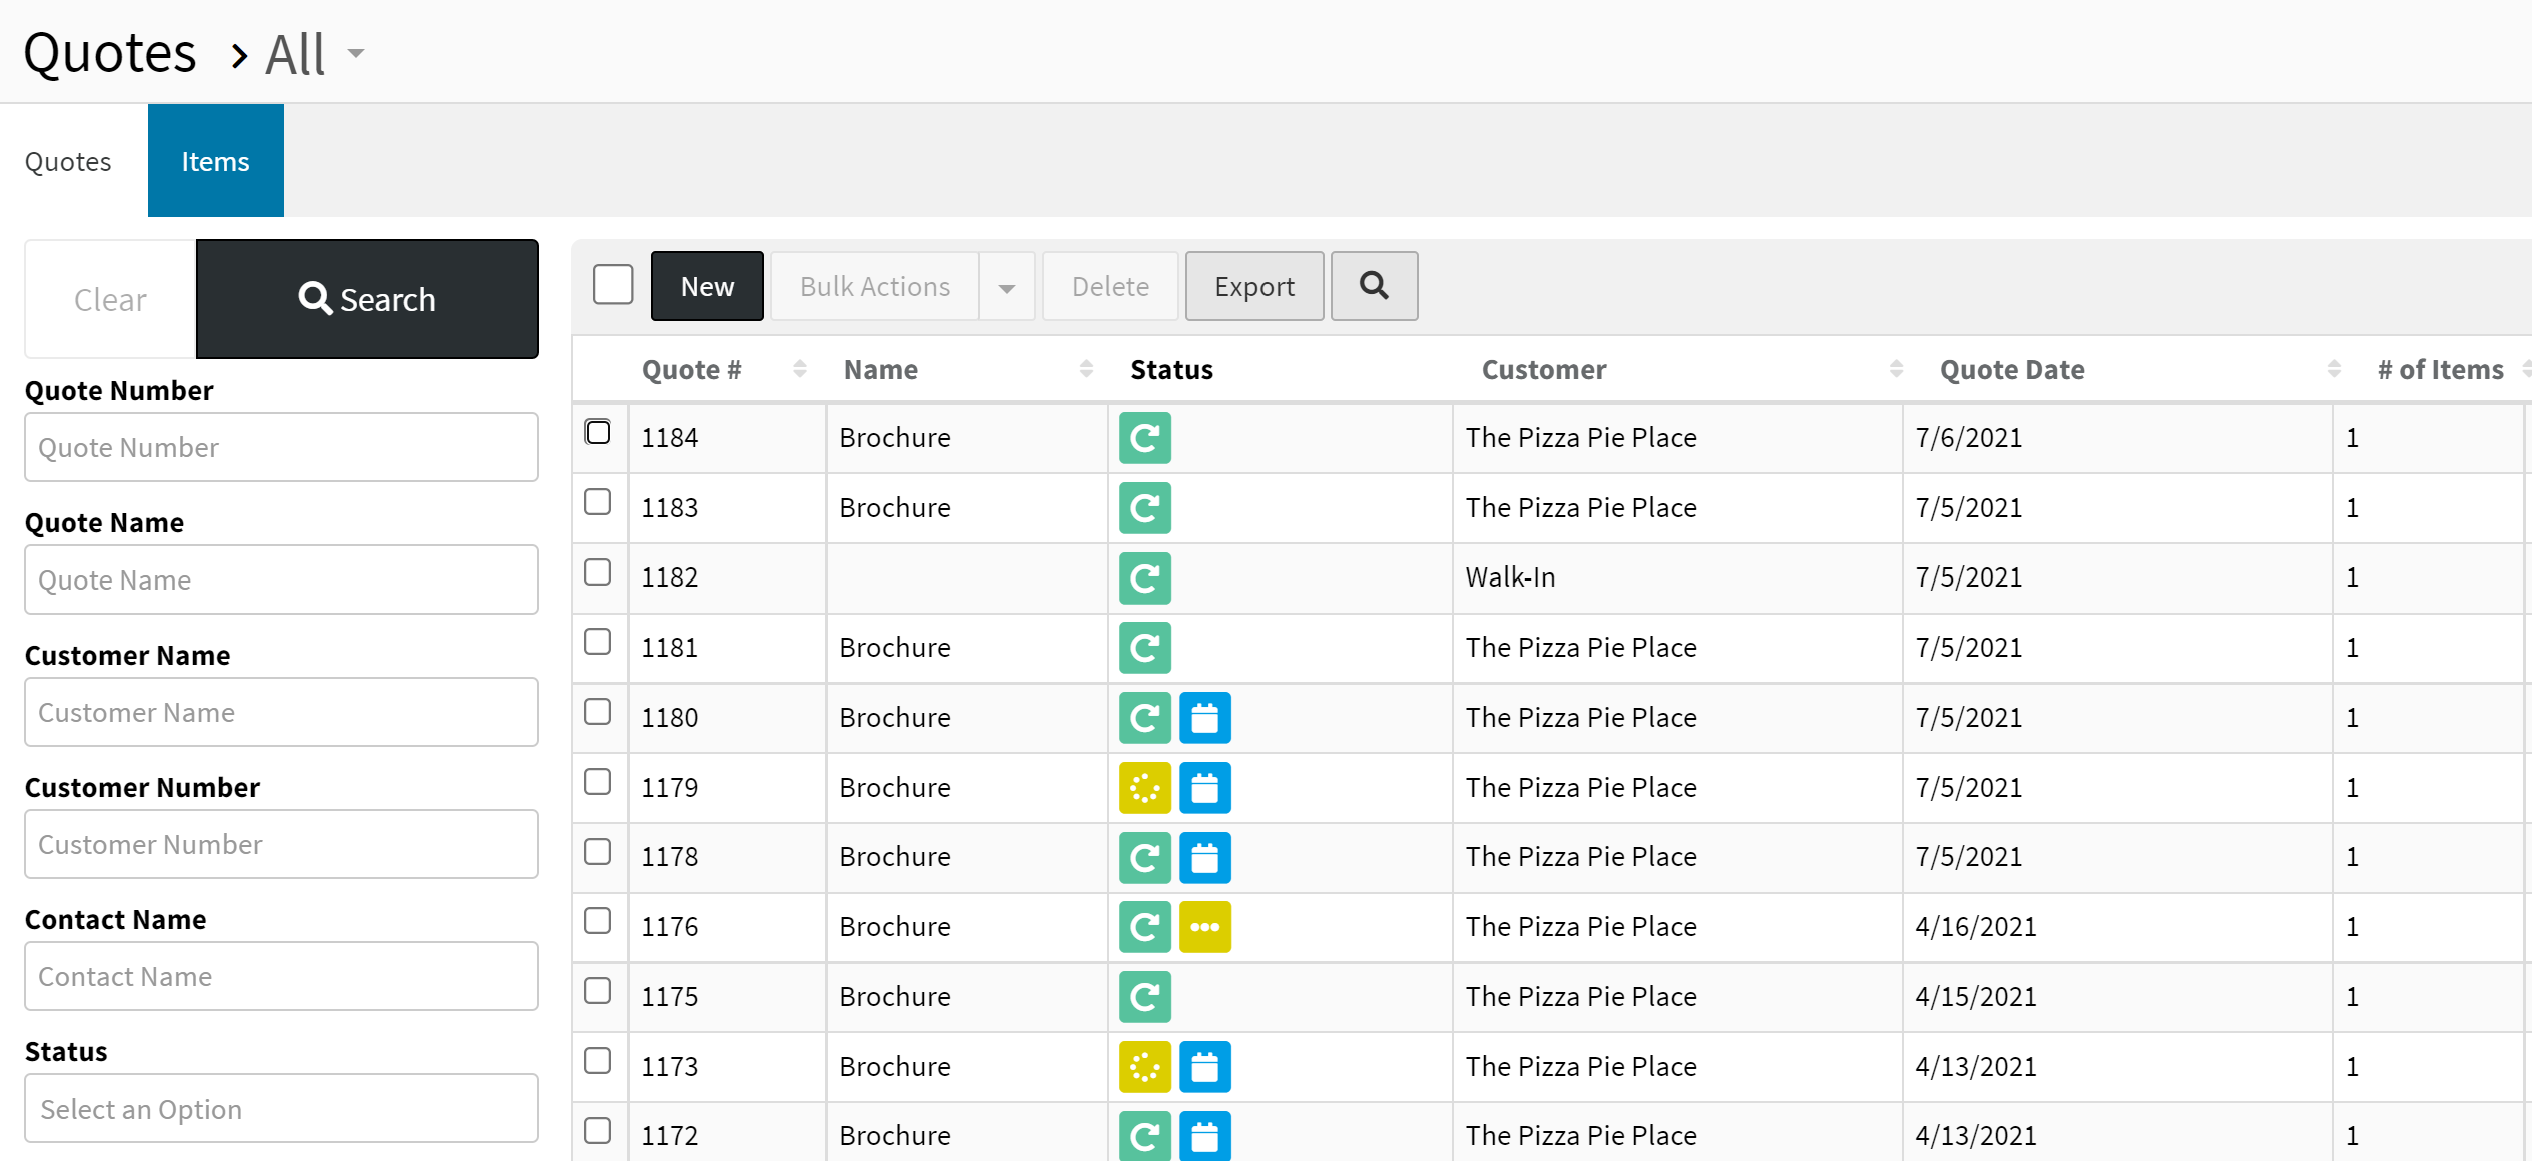Select the Items tab
The image size is (2532, 1161).
point(215,161)
